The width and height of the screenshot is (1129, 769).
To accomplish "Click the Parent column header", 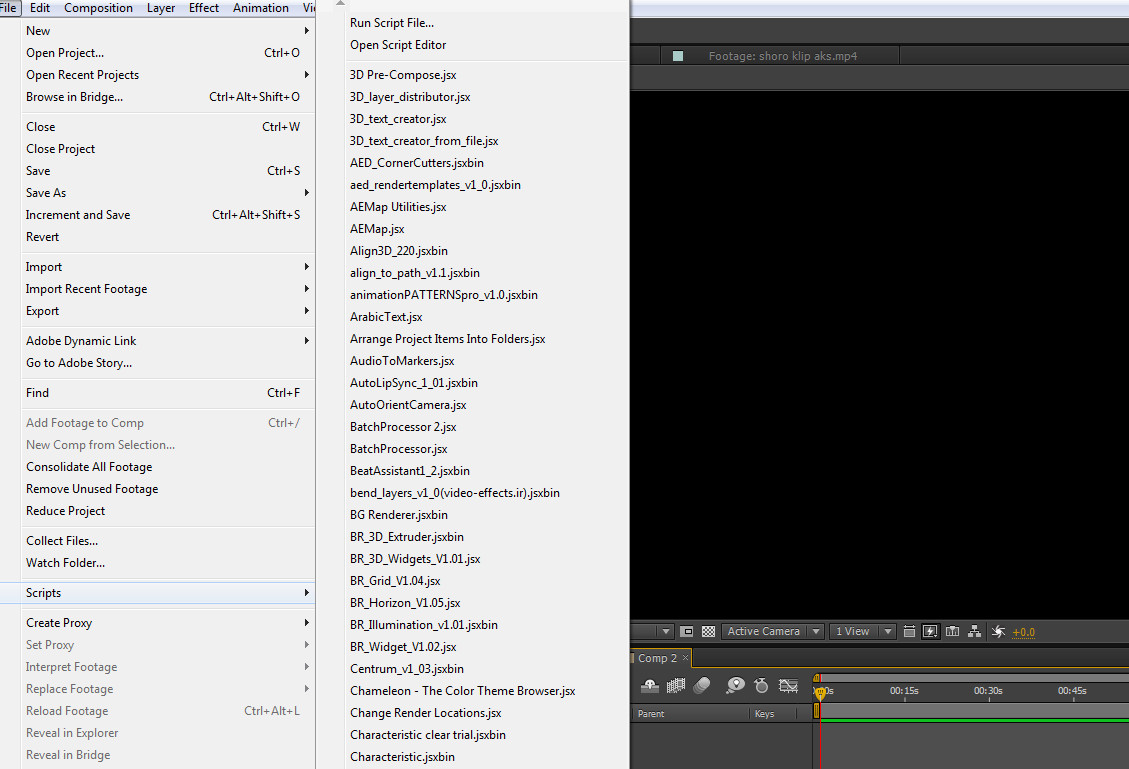I will 651,714.
